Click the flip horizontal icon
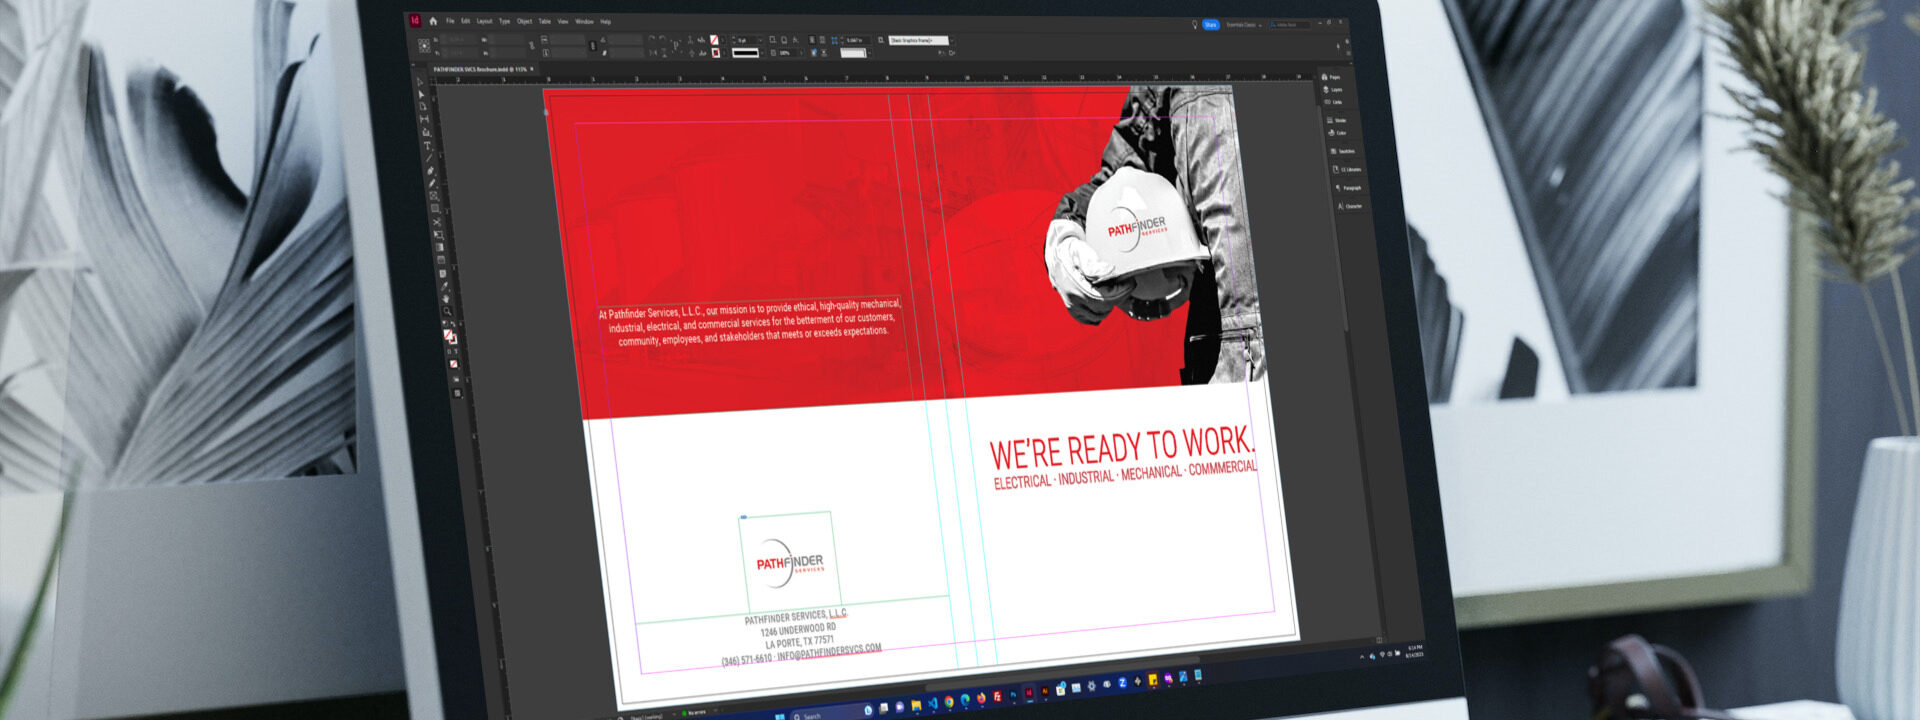This screenshot has width=1920, height=720. [653, 53]
